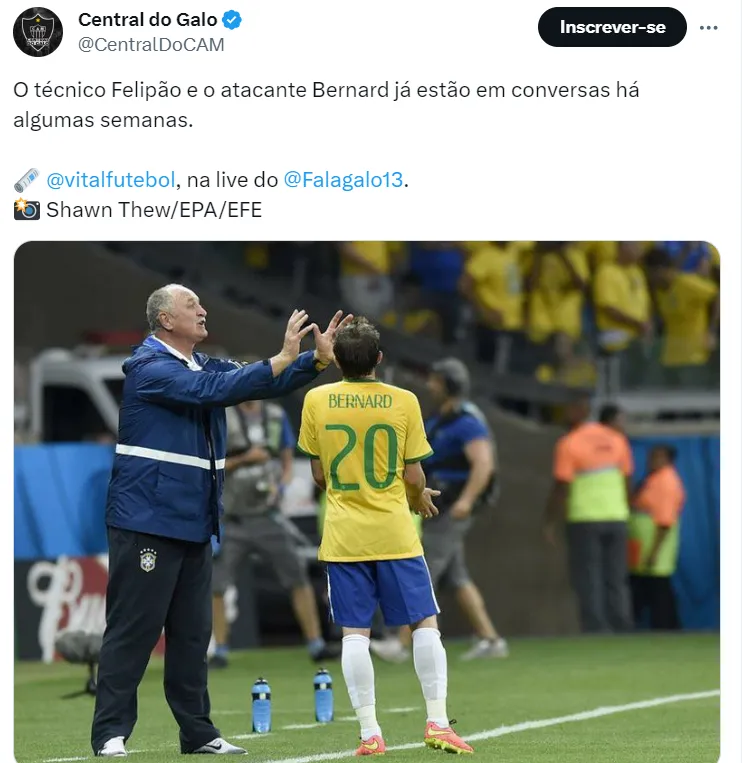Click the blue water bottles on the grass
Image resolution: width=742 pixels, height=763 pixels.
point(292,700)
